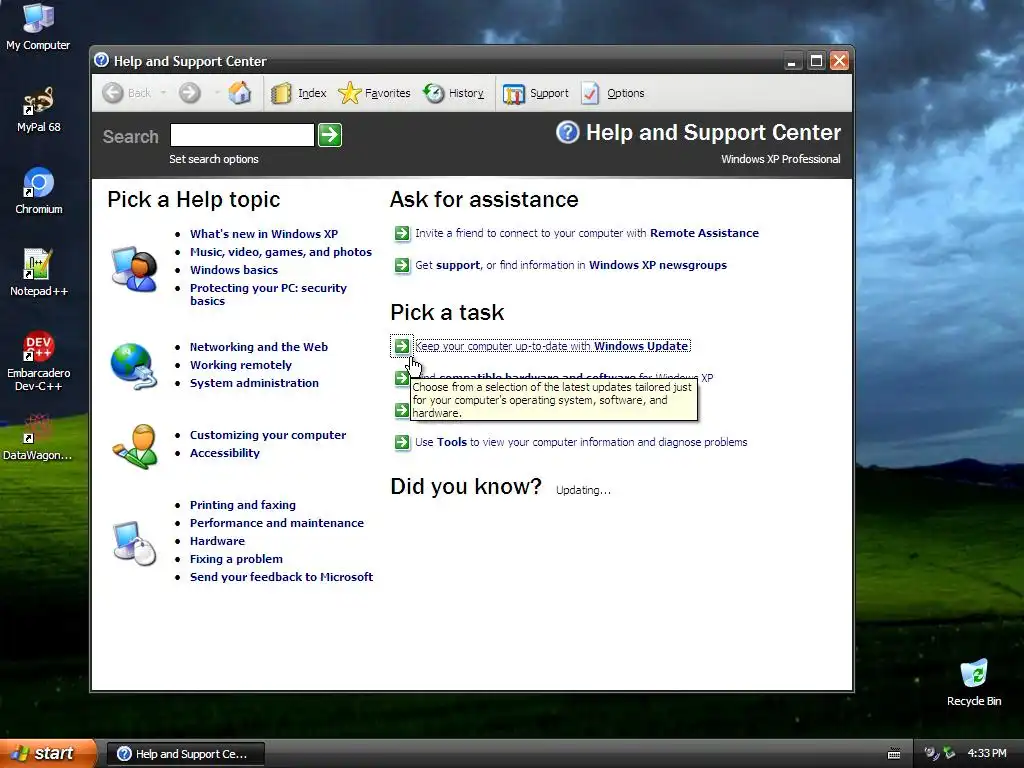Open My Computer desktop icon
The height and width of the screenshot is (768, 1024).
[38, 26]
